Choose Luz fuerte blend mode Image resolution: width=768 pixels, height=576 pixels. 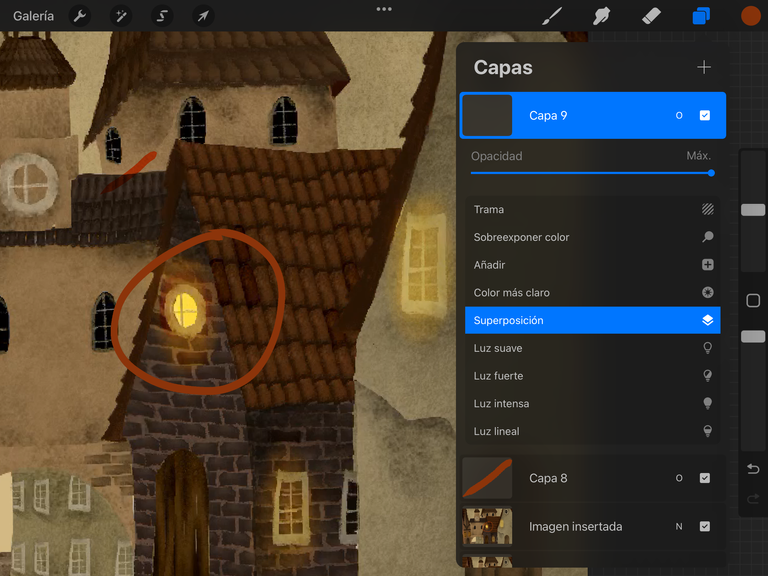(x=593, y=376)
